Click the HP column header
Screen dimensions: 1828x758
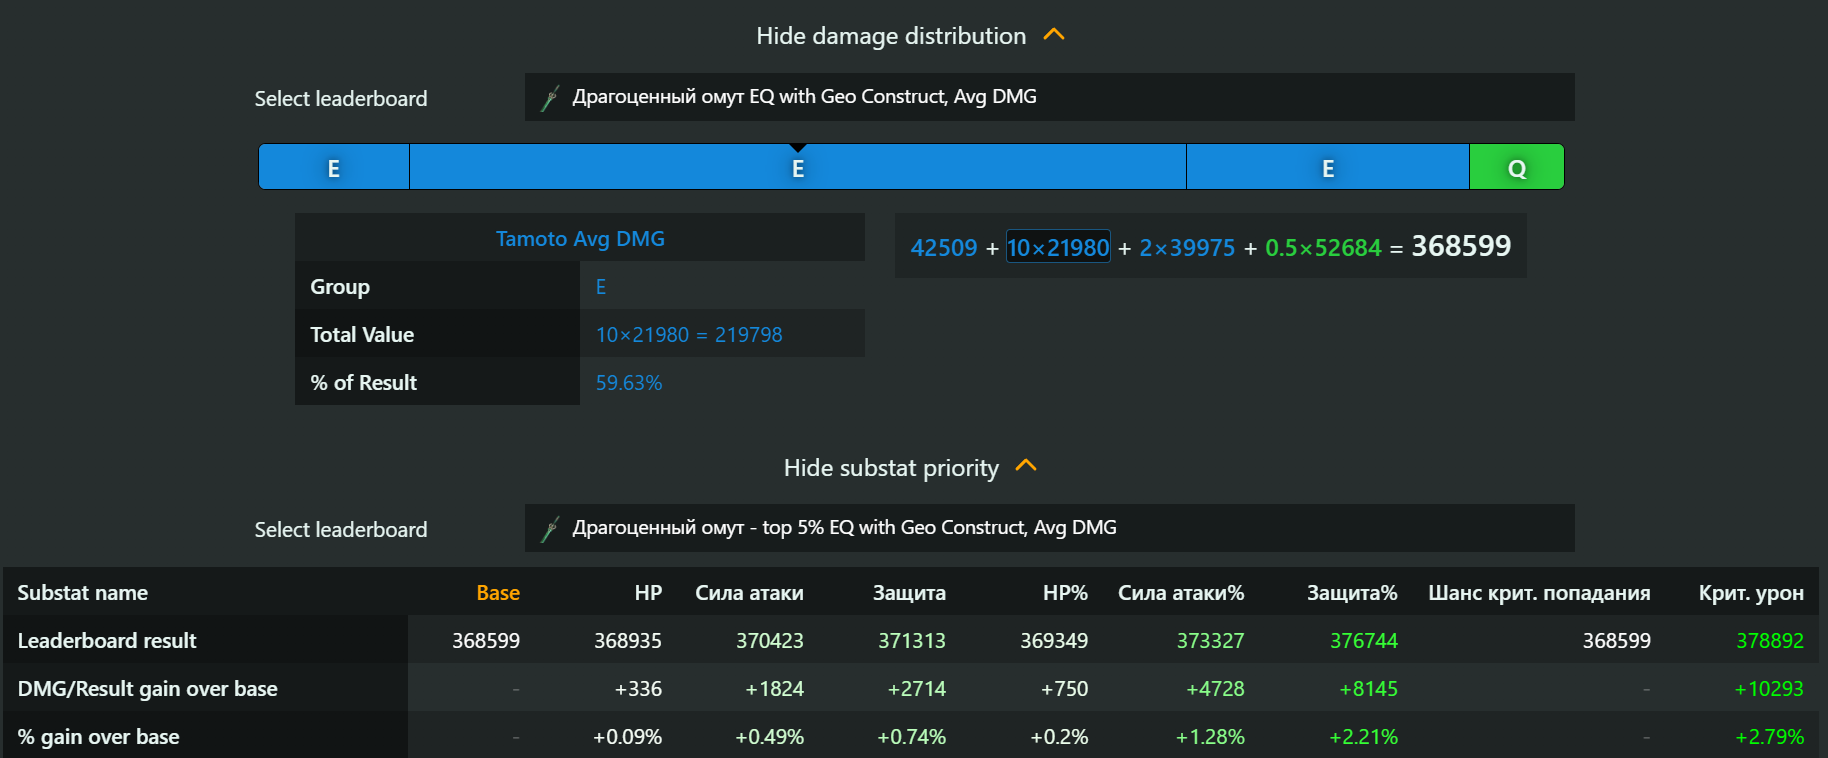pyautogui.click(x=648, y=593)
